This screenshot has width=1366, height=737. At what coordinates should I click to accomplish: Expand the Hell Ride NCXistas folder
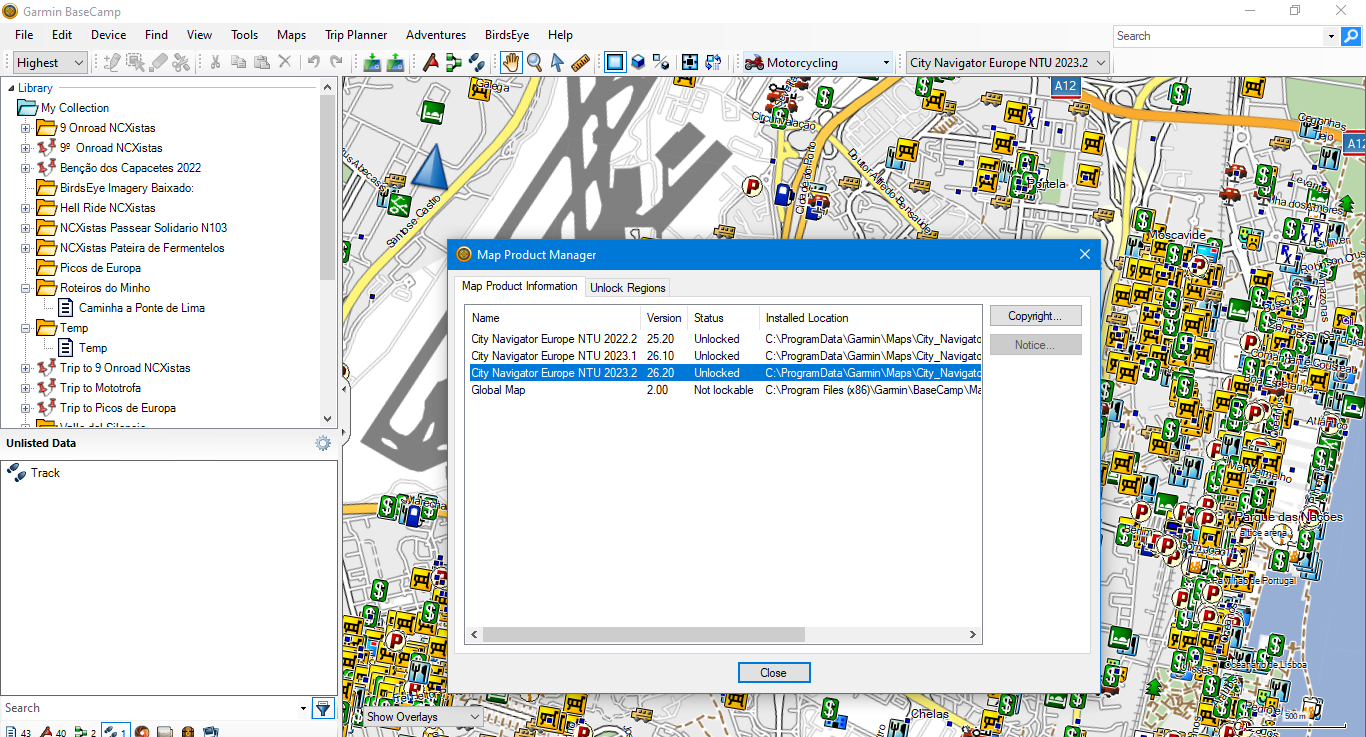[26, 208]
